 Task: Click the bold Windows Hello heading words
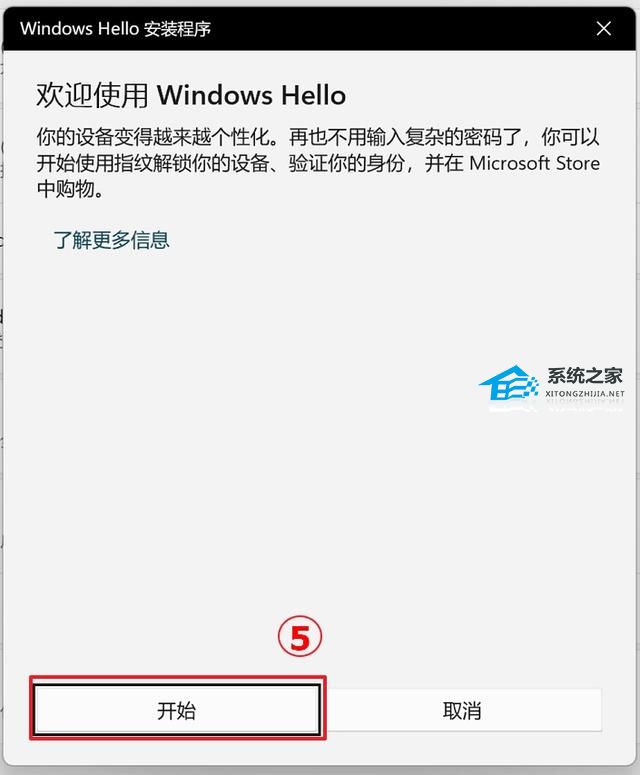252,95
